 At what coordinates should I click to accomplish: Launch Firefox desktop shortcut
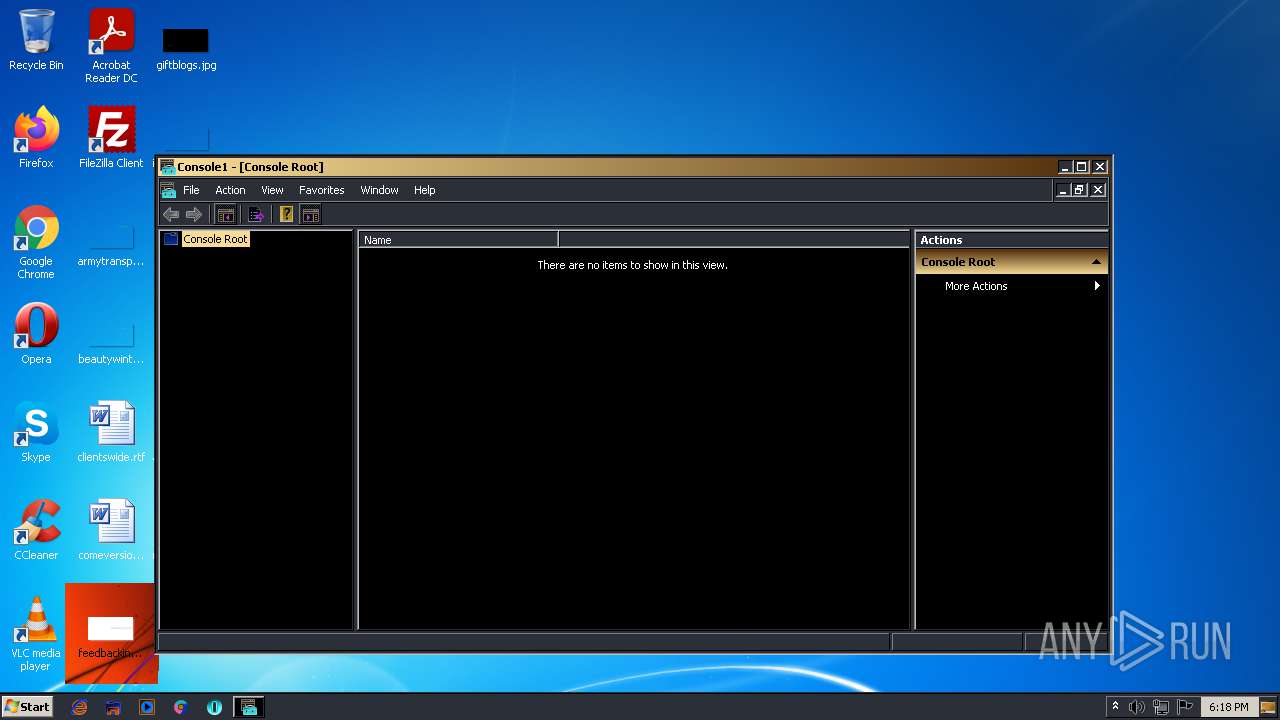pos(36,138)
